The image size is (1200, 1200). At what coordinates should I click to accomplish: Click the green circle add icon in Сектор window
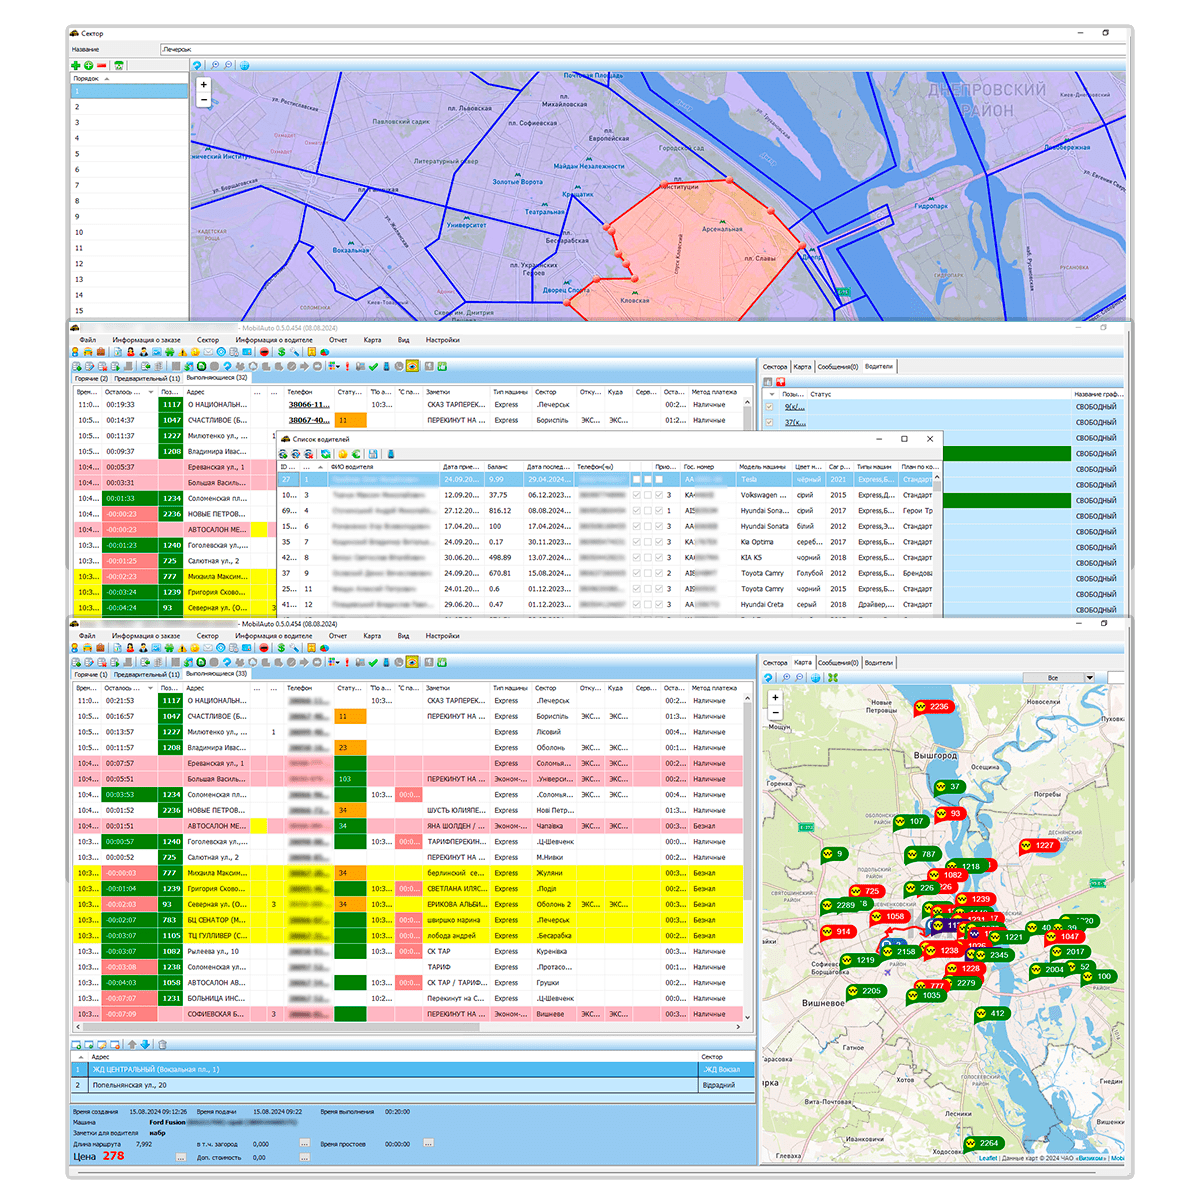(x=88, y=66)
